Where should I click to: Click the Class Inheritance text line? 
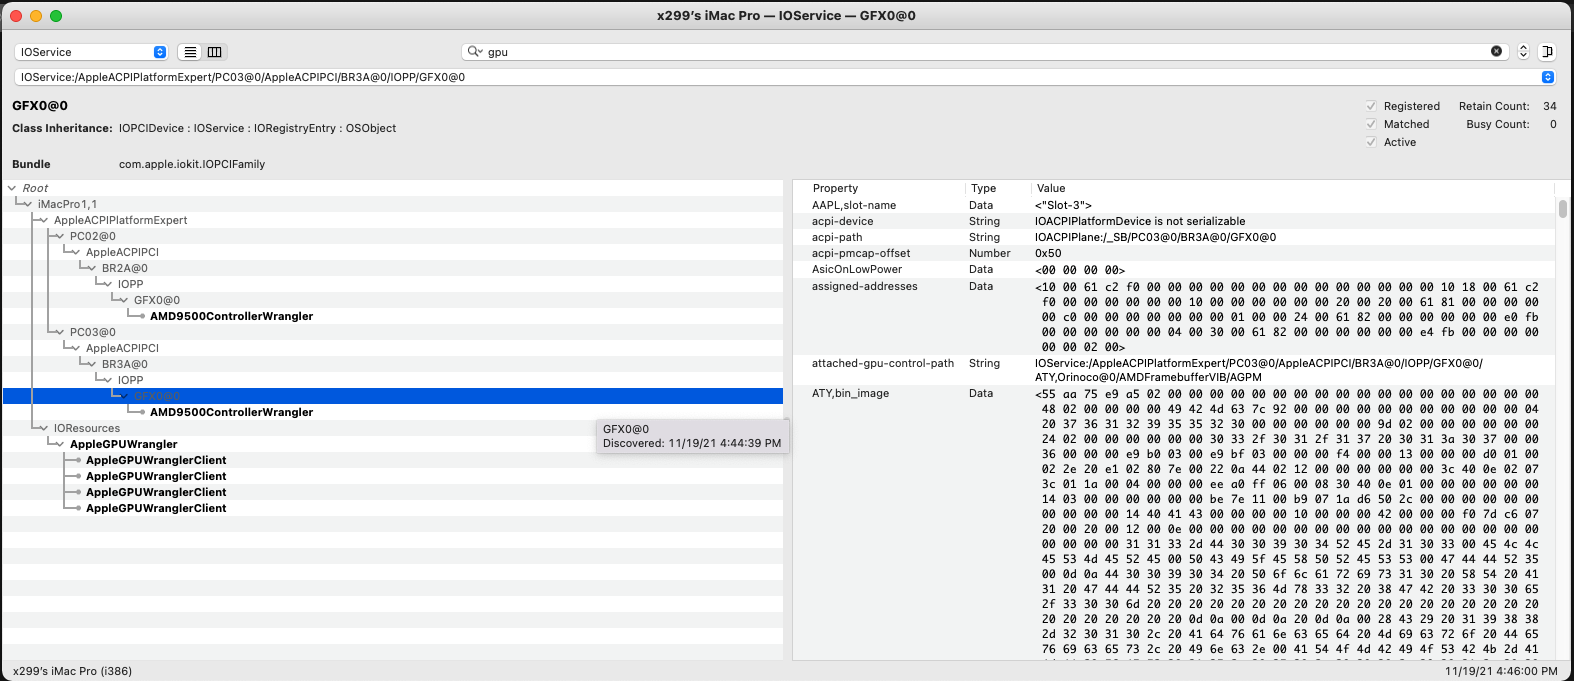click(x=204, y=128)
